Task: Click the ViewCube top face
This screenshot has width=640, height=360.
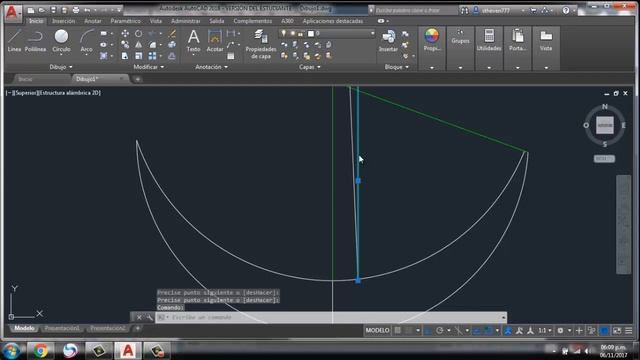Action: click(605, 125)
